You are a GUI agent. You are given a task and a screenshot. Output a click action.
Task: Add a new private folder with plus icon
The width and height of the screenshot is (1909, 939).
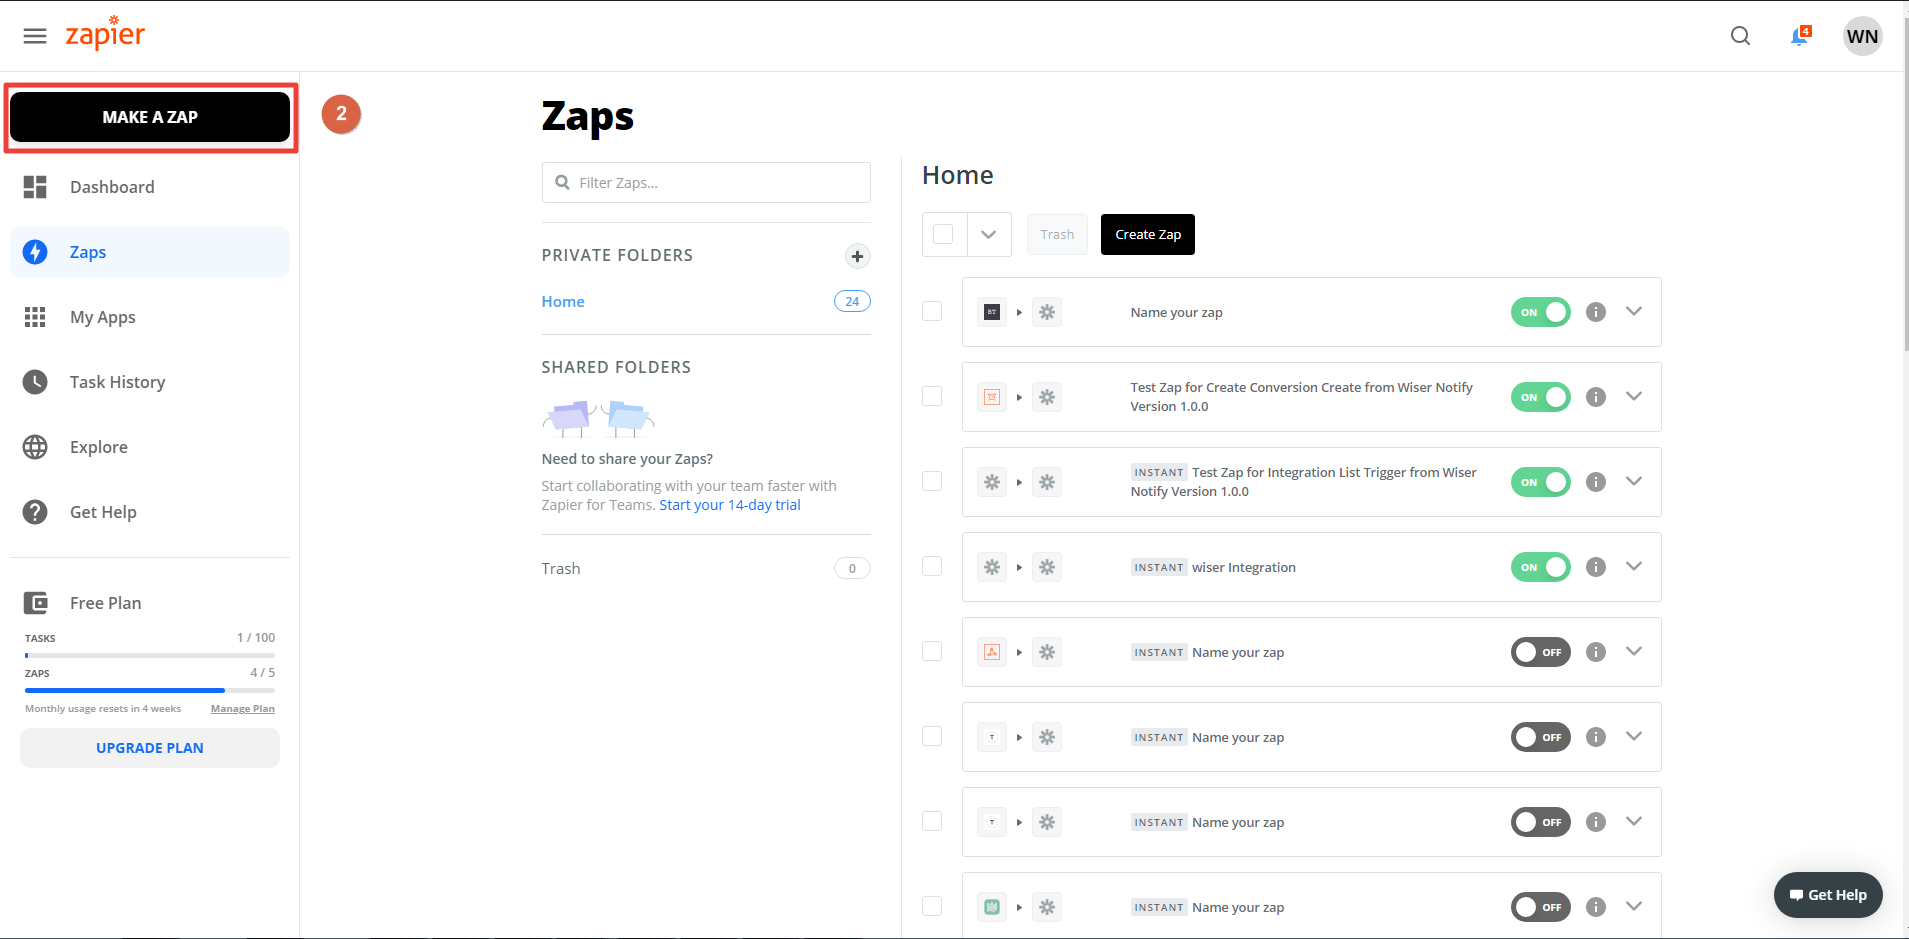click(x=857, y=256)
